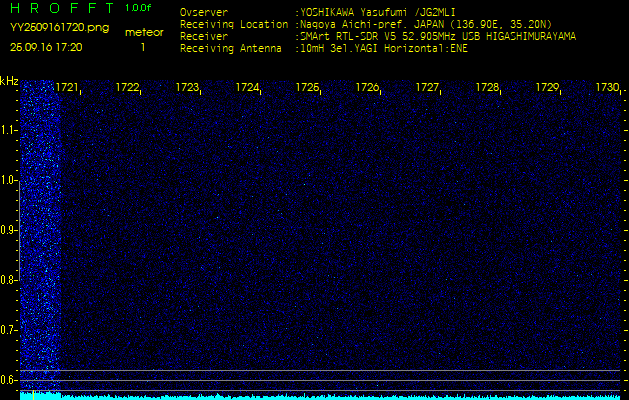This screenshot has width=629, height=400.
Task: Click the 1729 time marker
Action: (x=548, y=87)
